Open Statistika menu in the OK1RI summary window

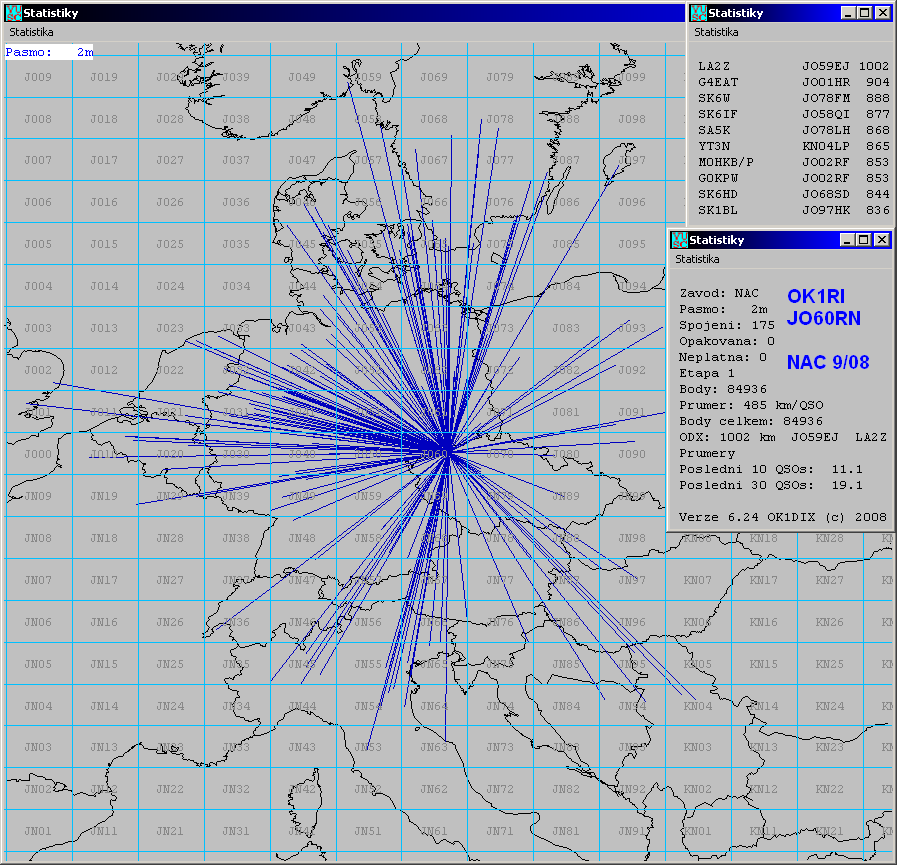(698, 259)
